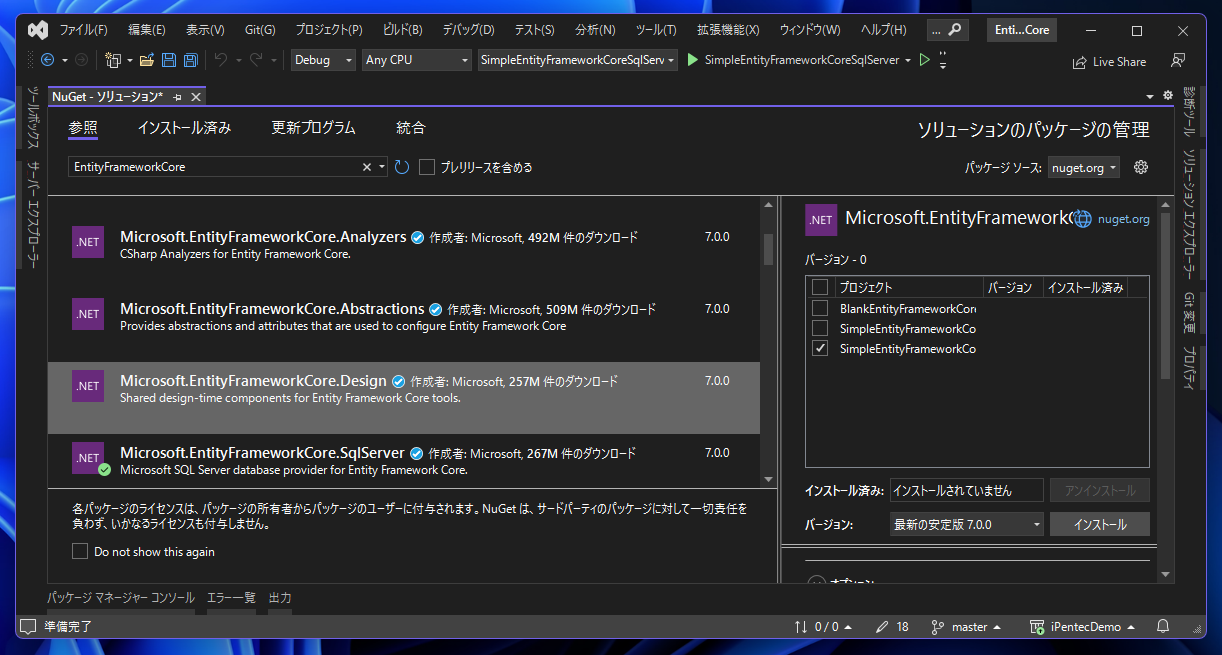The height and width of the screenshot is (655, 1222).
Task: Click the Live Share icon
Action: [1080, 62]
